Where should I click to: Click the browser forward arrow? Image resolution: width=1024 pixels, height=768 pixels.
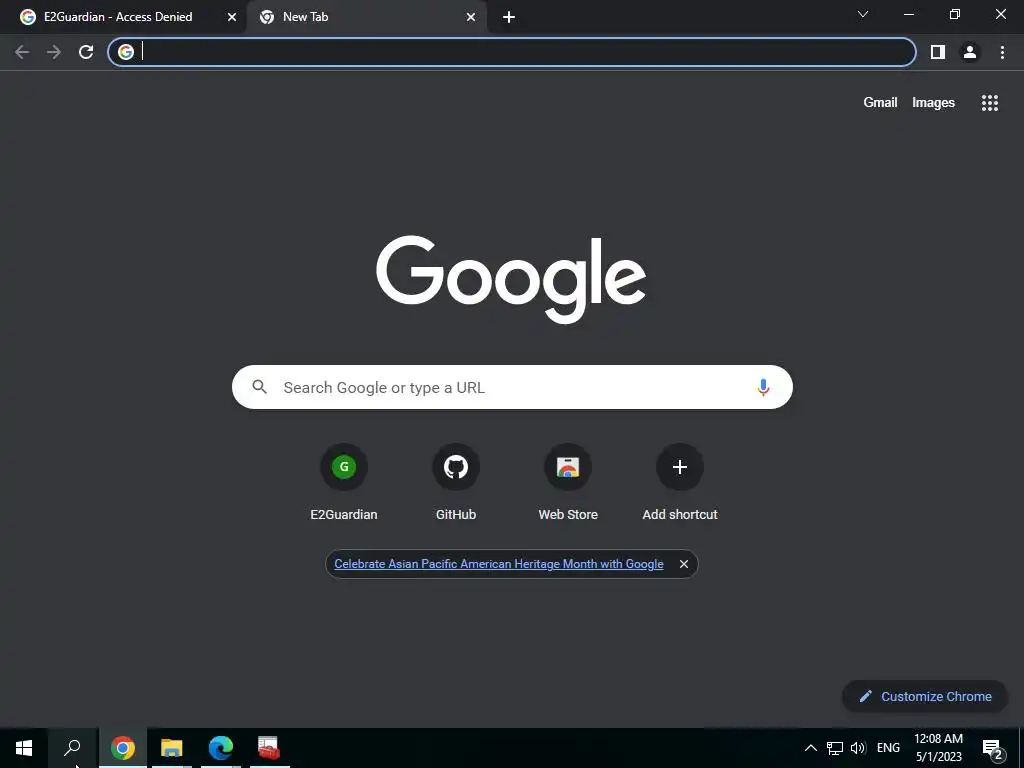point(54,52)
